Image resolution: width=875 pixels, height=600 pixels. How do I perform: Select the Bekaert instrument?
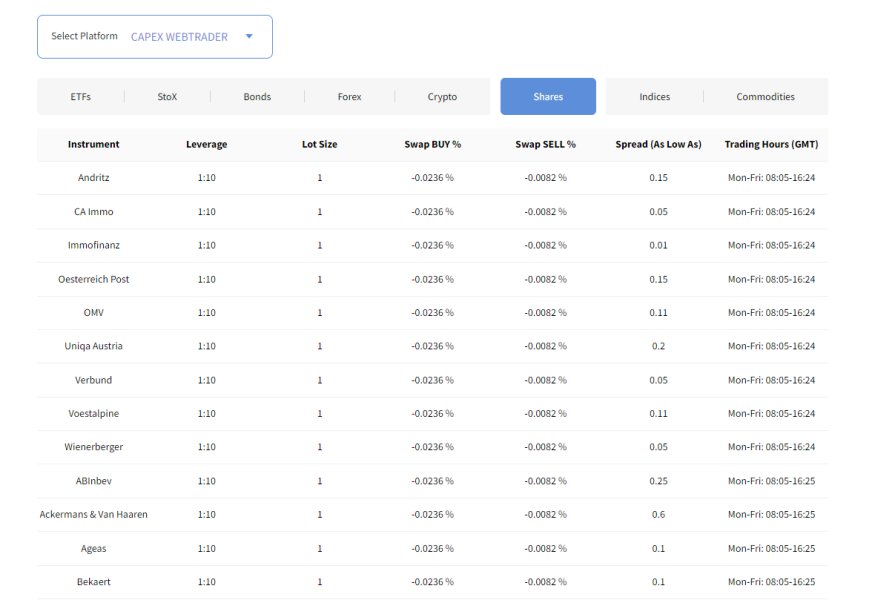tap(93, 581)
